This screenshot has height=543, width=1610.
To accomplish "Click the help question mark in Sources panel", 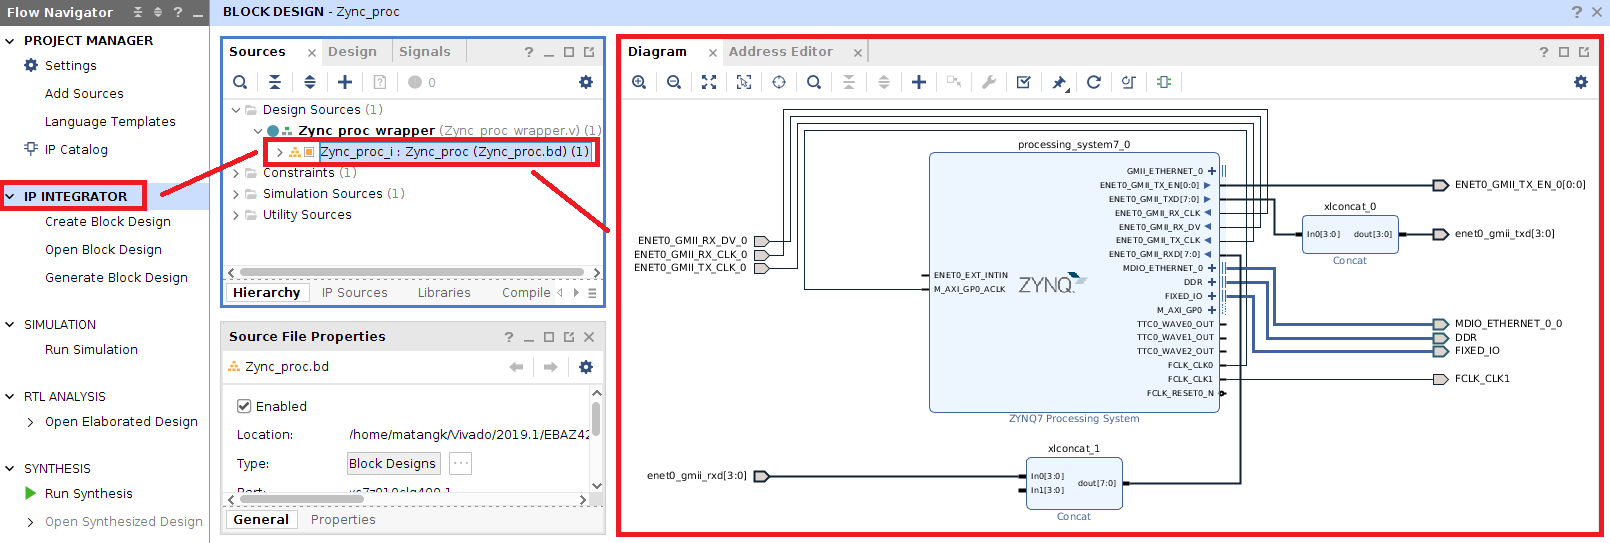I will [529, 52].
